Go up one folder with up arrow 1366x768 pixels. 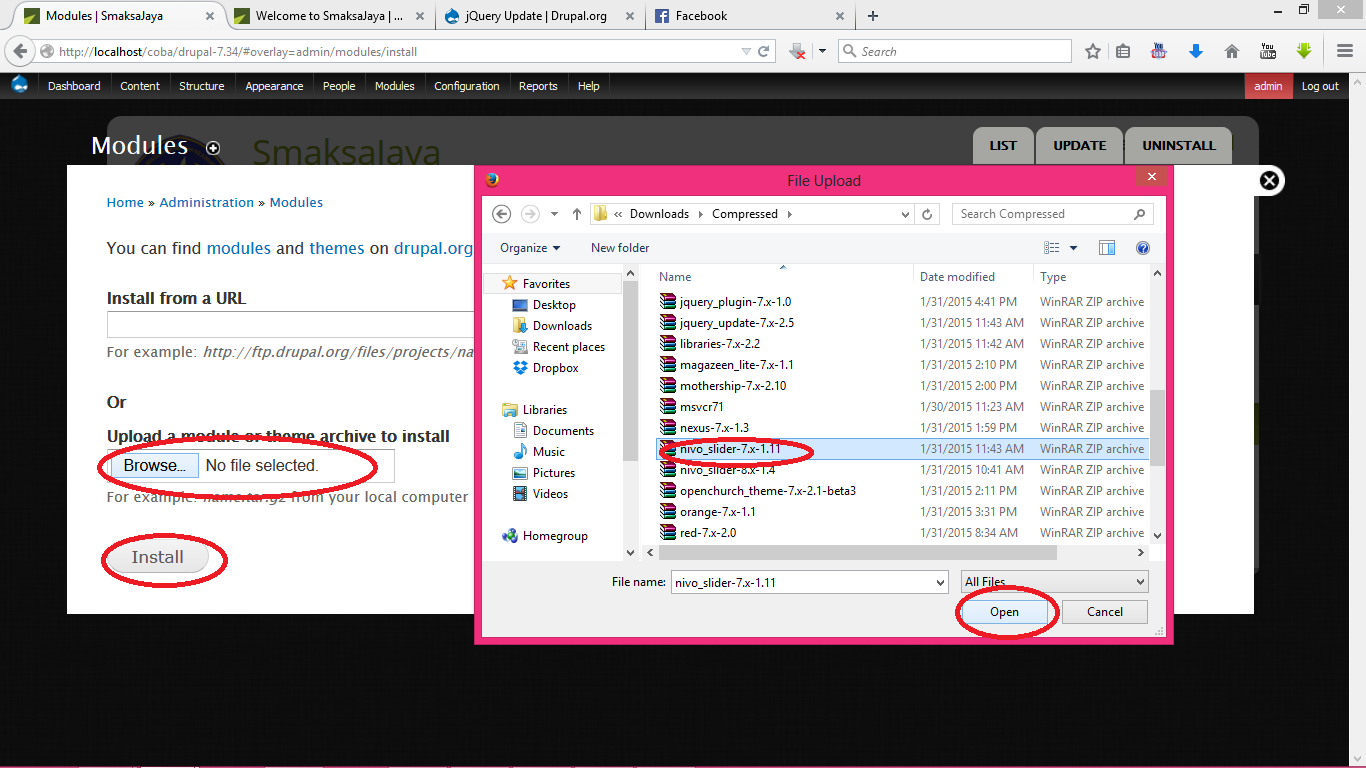coord(577,214)
